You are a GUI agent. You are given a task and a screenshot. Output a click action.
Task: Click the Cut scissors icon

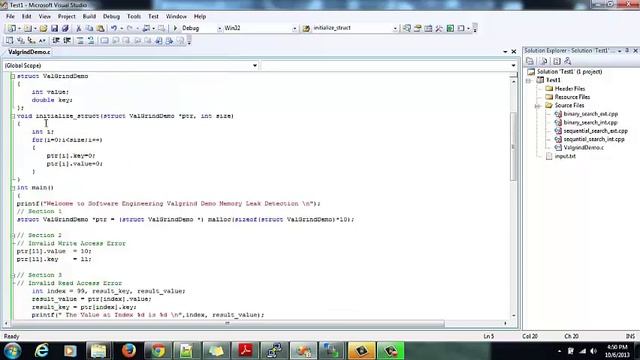(x=79, y=28)
